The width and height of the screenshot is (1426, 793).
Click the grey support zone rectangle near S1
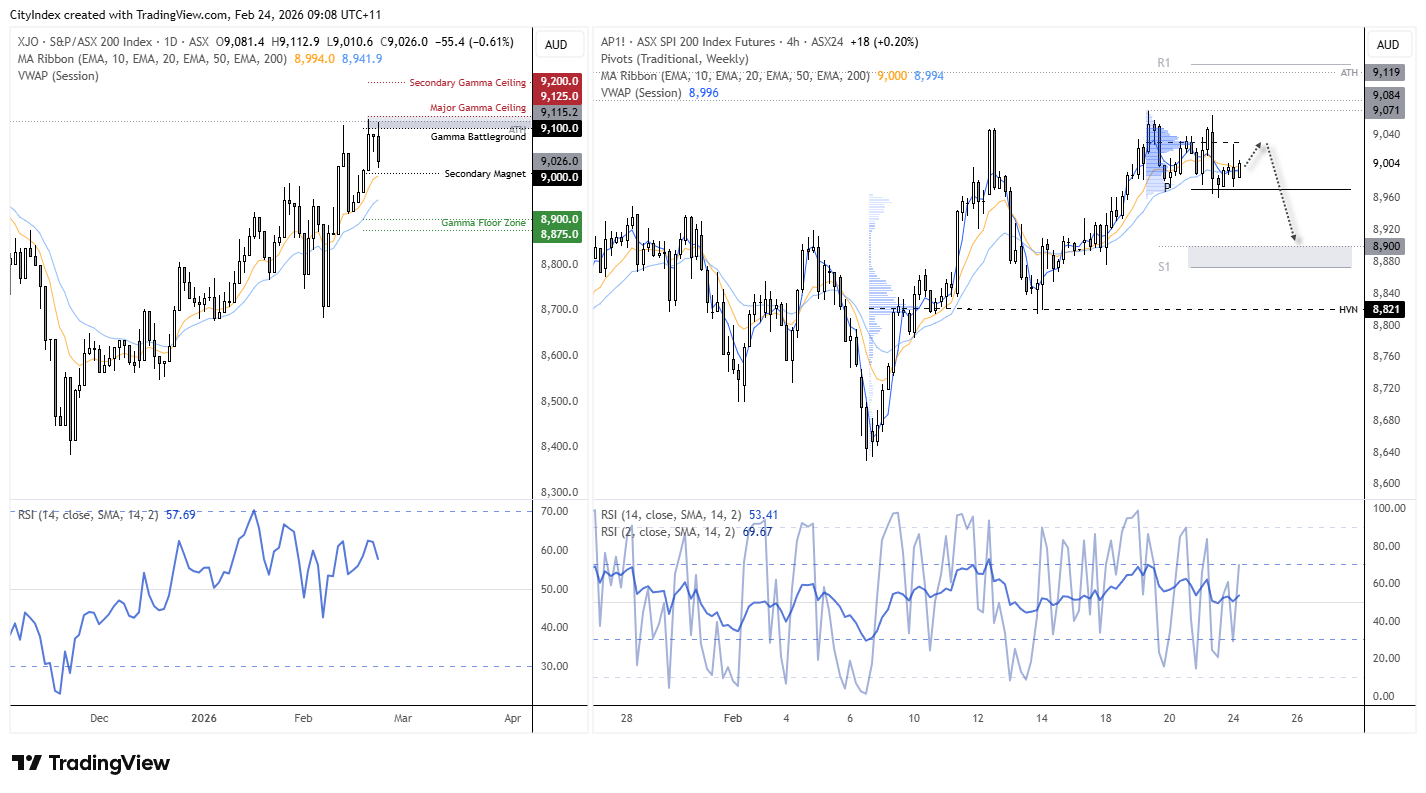click(1268, 257)
